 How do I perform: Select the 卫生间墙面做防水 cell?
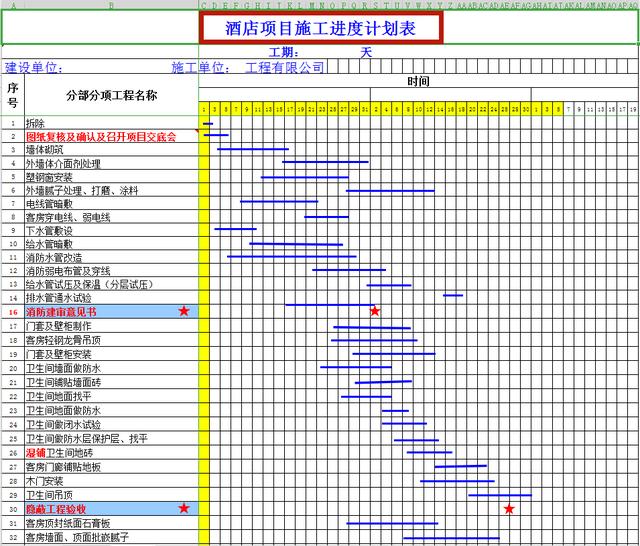click(x=111, y=368)
